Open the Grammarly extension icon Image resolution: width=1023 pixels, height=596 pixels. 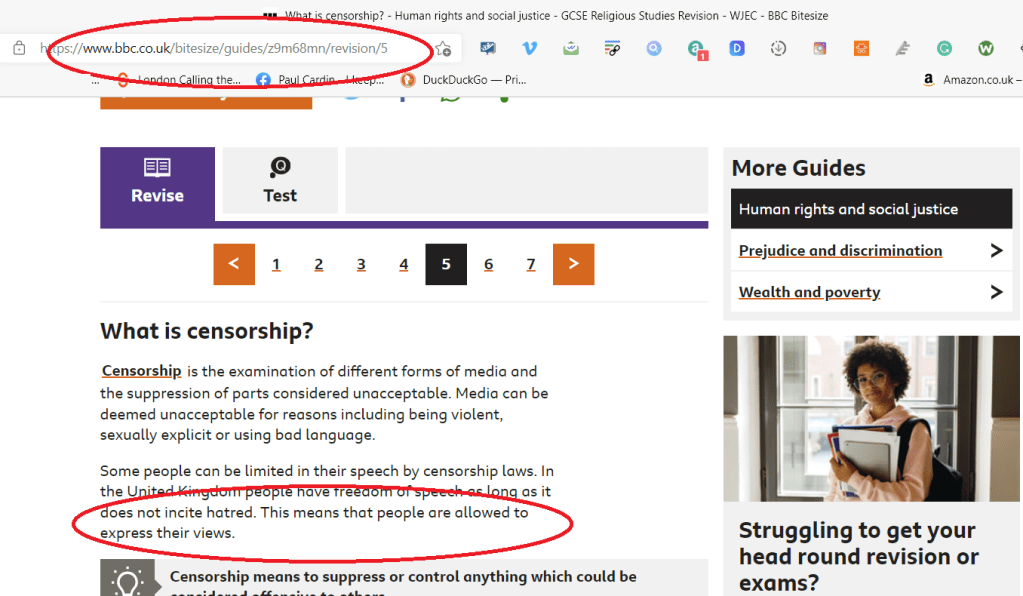[944, 48]
